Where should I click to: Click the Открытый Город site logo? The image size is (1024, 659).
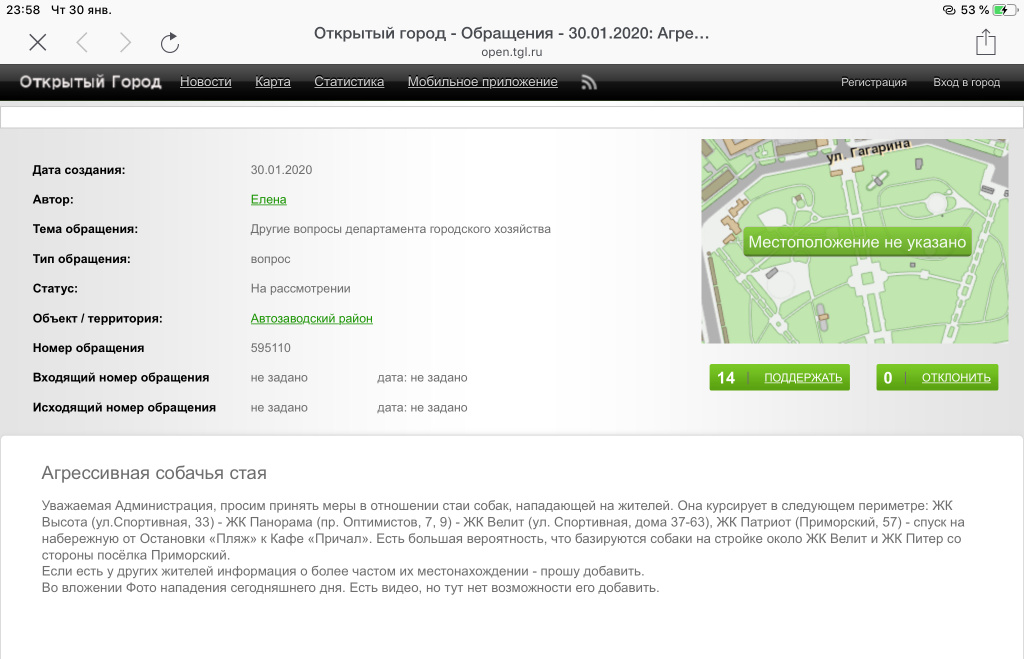tap(90, 82)
